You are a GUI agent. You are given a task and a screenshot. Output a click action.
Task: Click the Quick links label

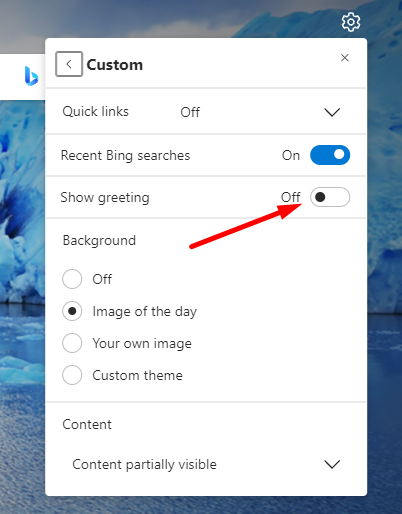95,112
